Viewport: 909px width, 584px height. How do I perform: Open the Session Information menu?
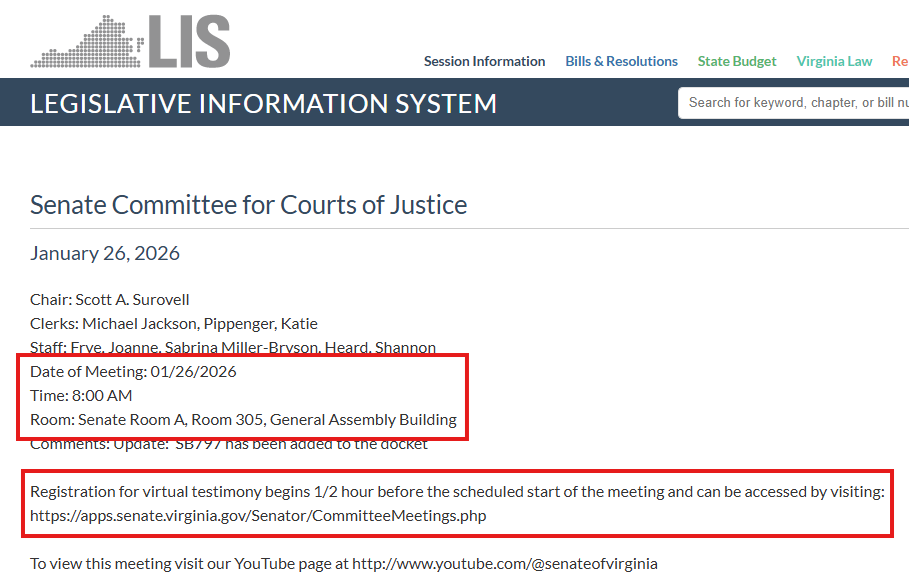pyautogui.click(x=484, y=61)
